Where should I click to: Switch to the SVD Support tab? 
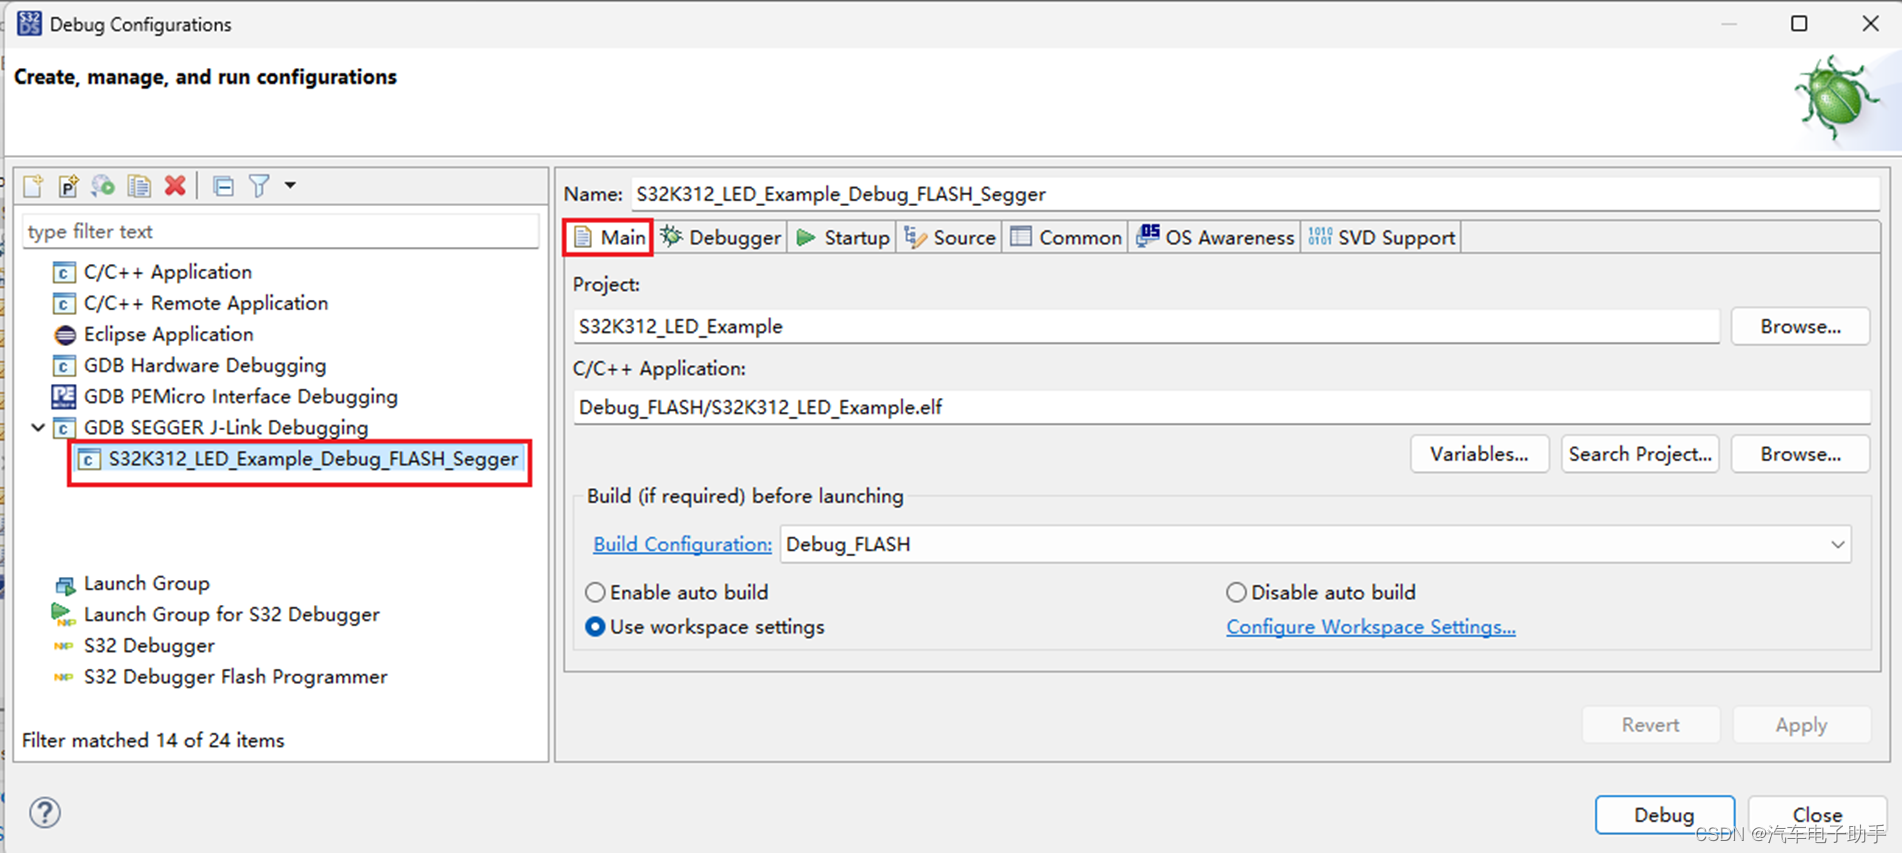pyautogui.click(x=1382, y=237)
